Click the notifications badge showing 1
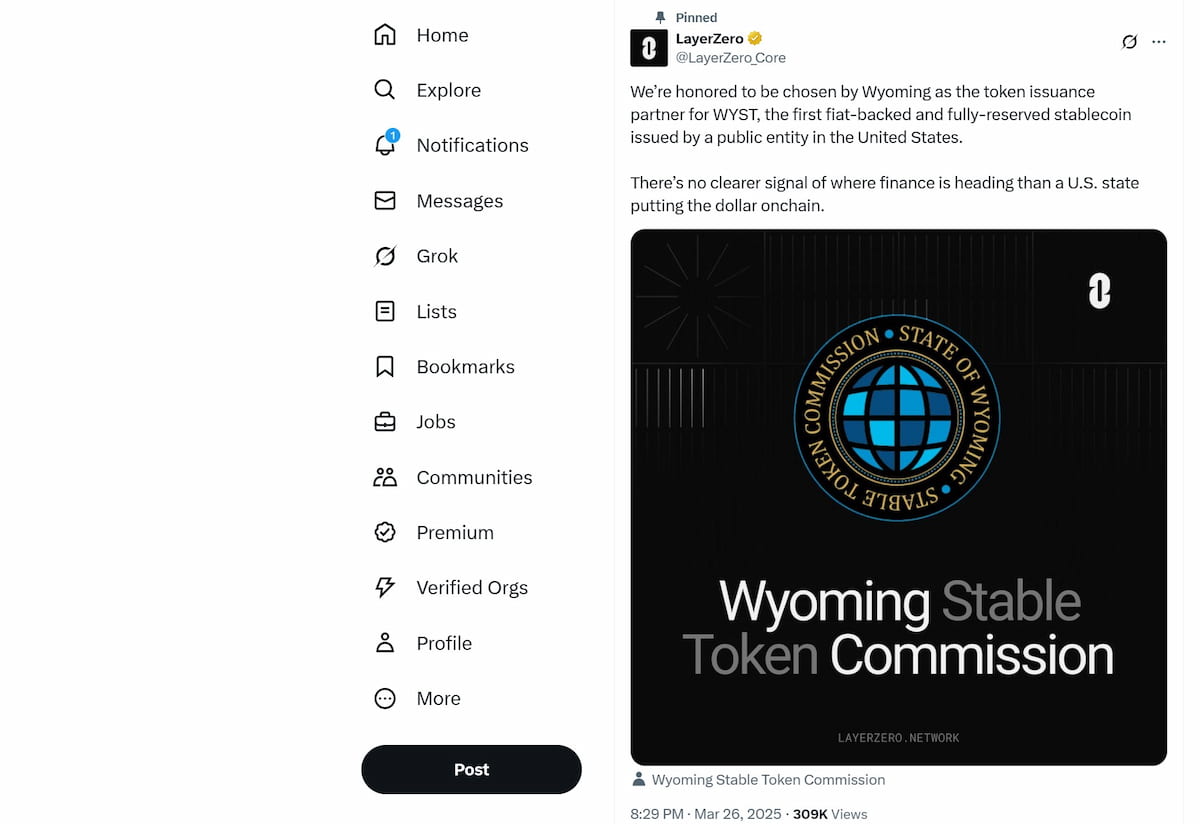The width and height of the screenshot is (1200, 824). (x=393, y=133)
